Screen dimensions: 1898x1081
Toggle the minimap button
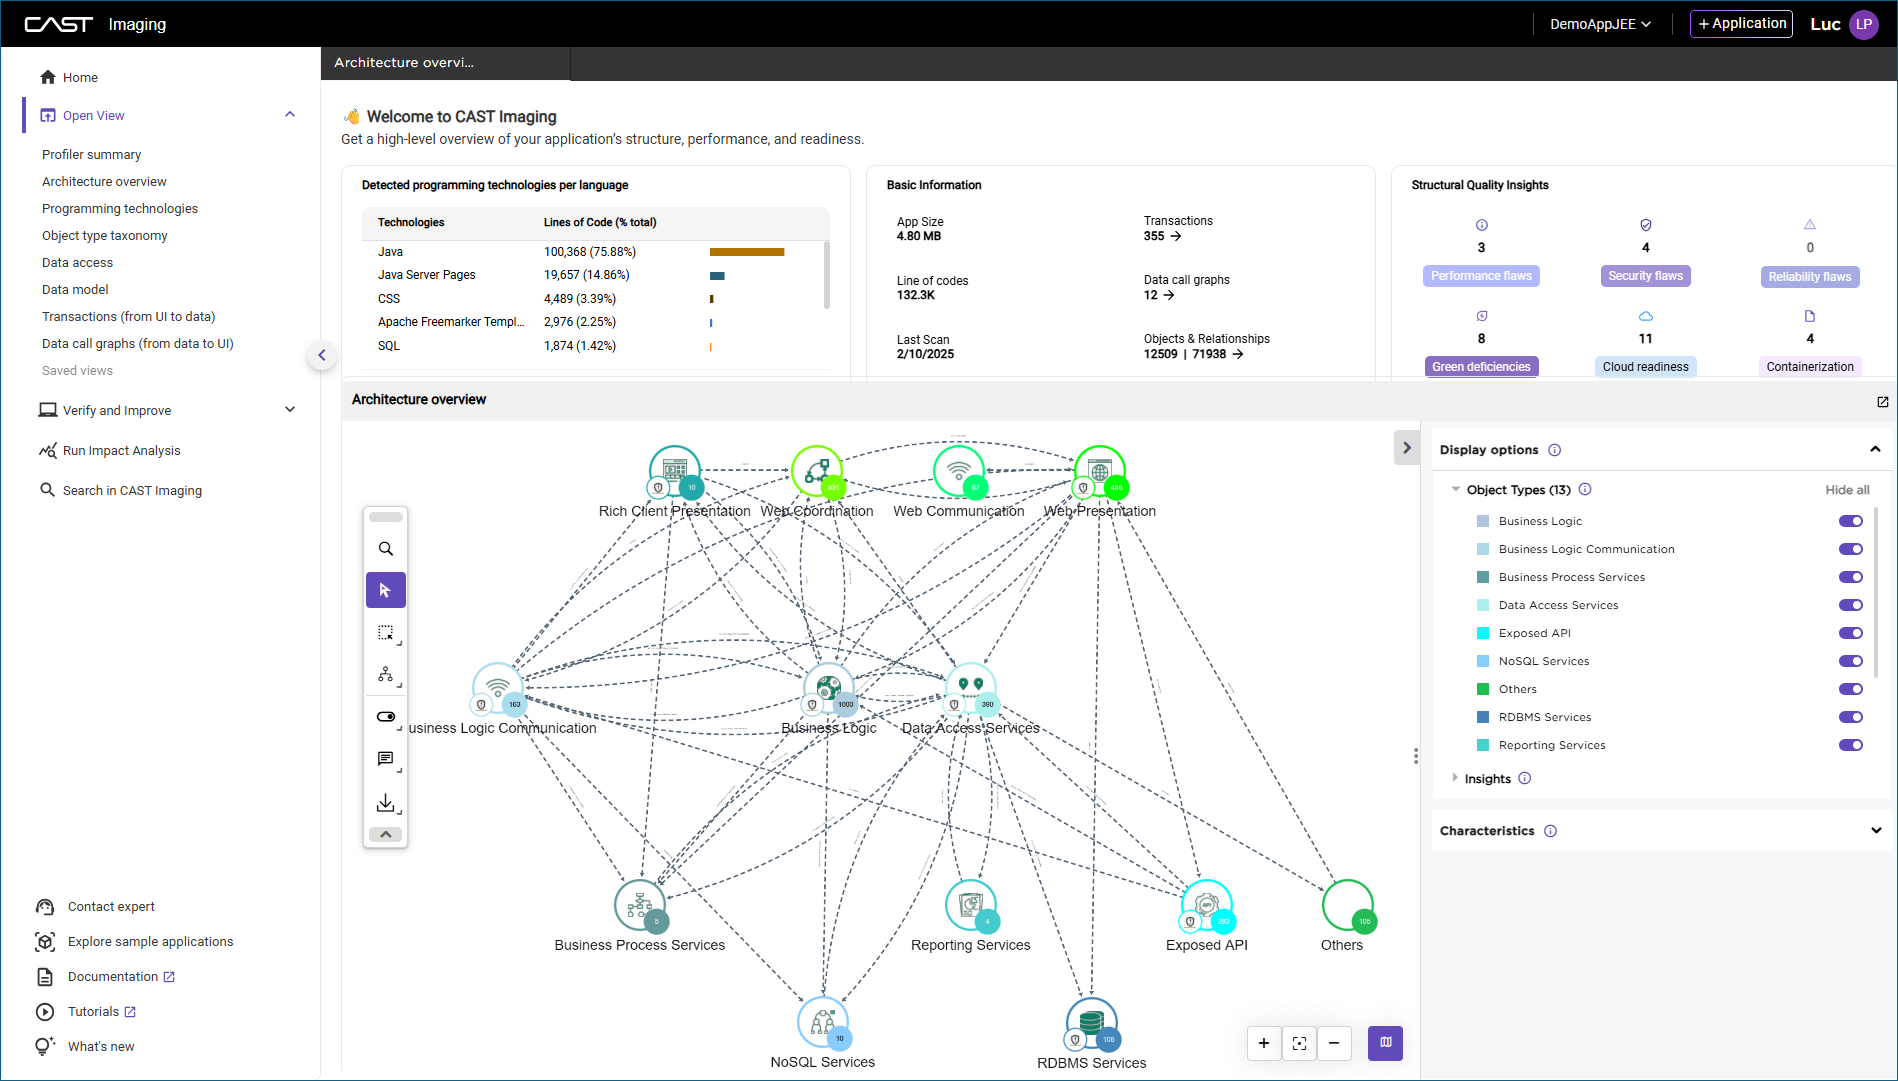point(1385,1043)
